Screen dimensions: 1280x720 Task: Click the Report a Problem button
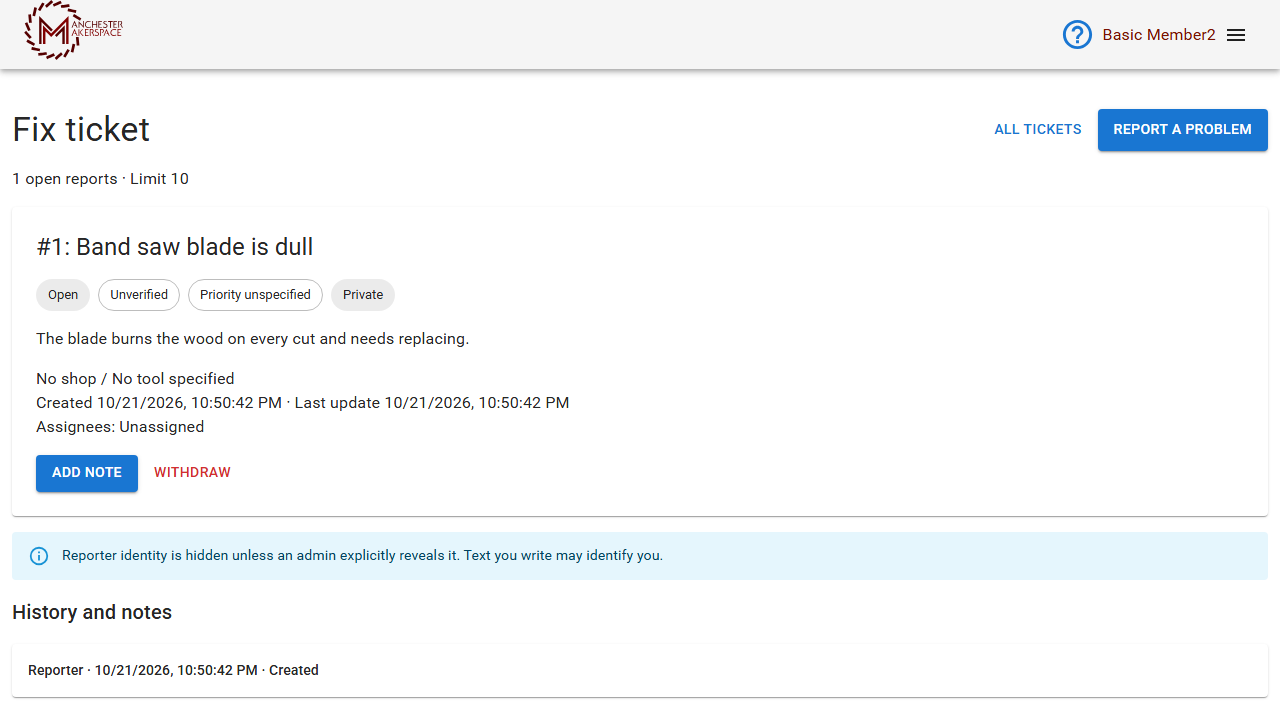1182,130
